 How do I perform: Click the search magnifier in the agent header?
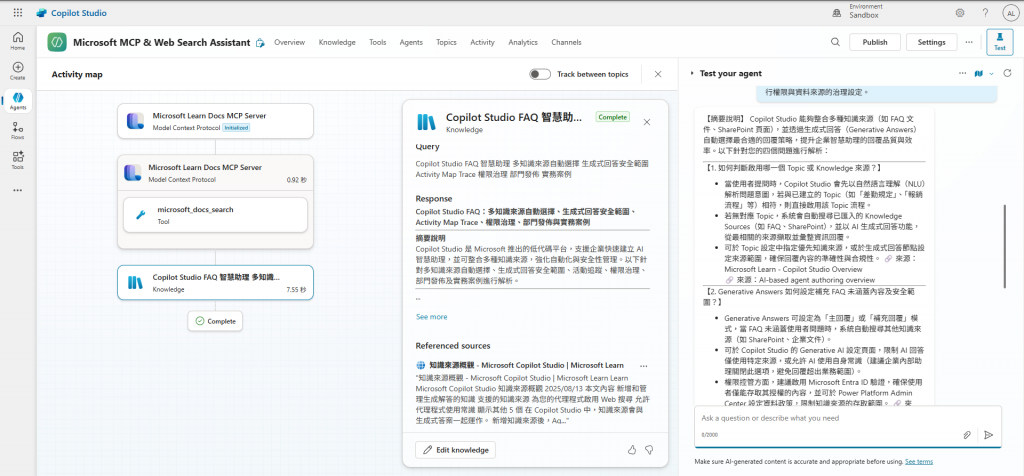pyautogui.click(x=835, y=42)
